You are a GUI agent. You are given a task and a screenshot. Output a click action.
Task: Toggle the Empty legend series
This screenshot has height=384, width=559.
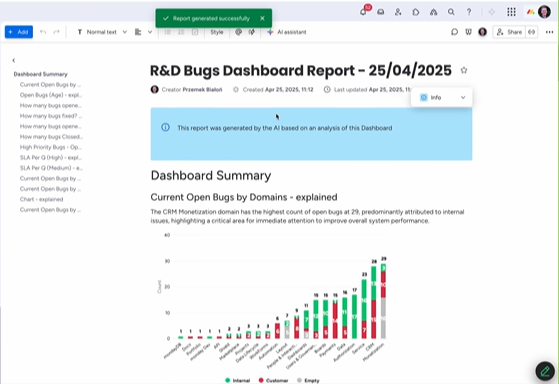pos(308,380)
